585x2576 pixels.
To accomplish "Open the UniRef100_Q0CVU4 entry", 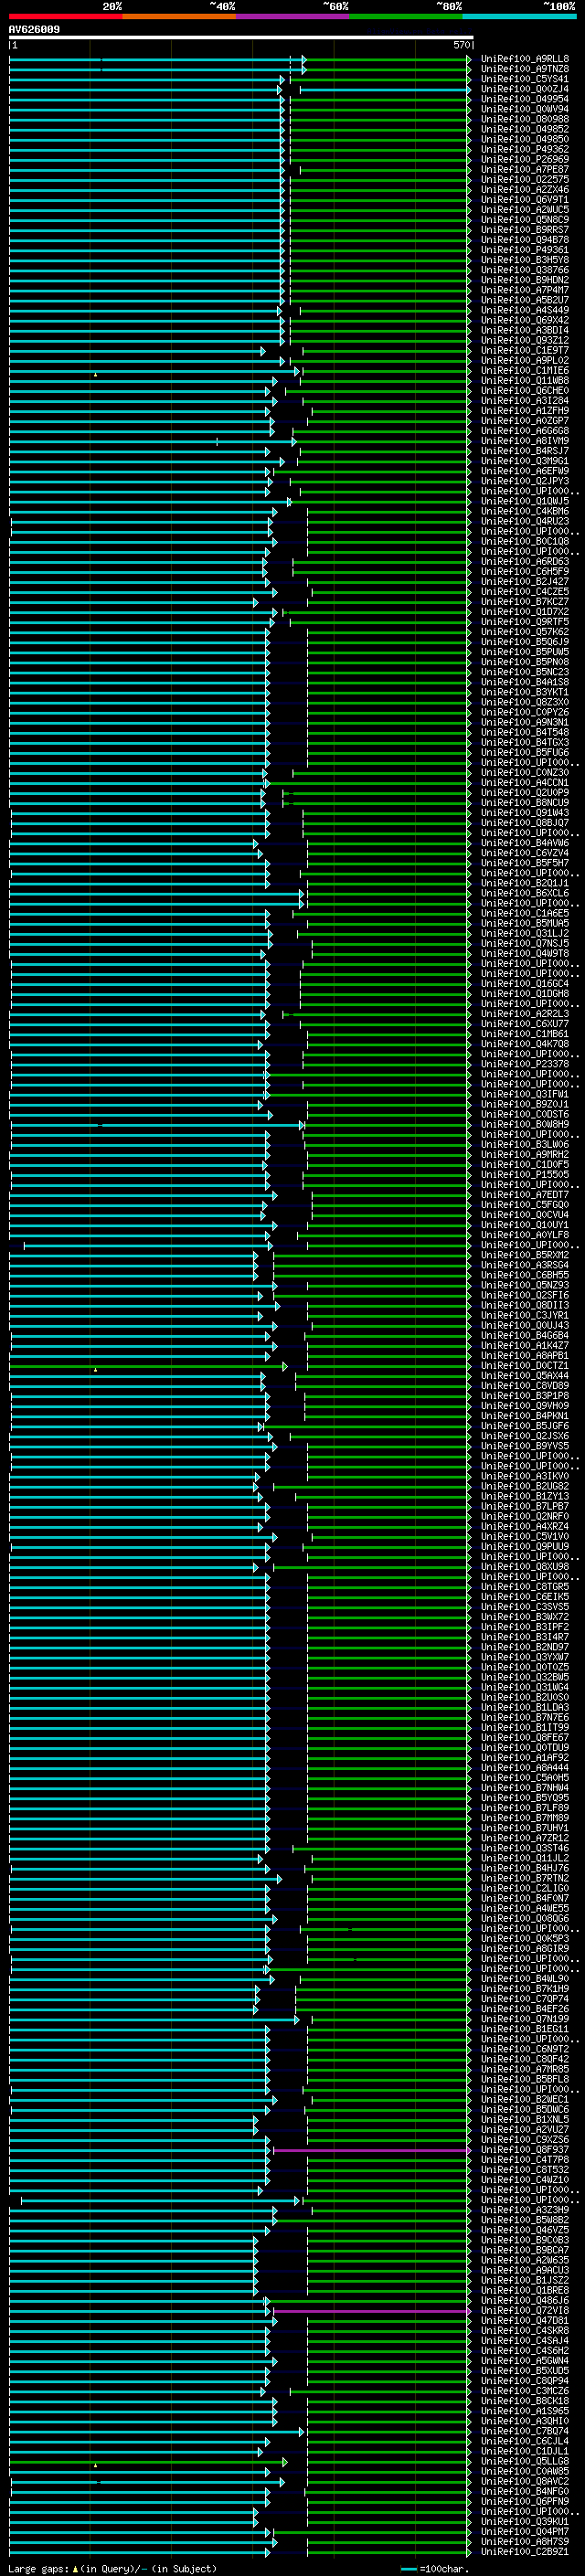I will click(525, 1215).
